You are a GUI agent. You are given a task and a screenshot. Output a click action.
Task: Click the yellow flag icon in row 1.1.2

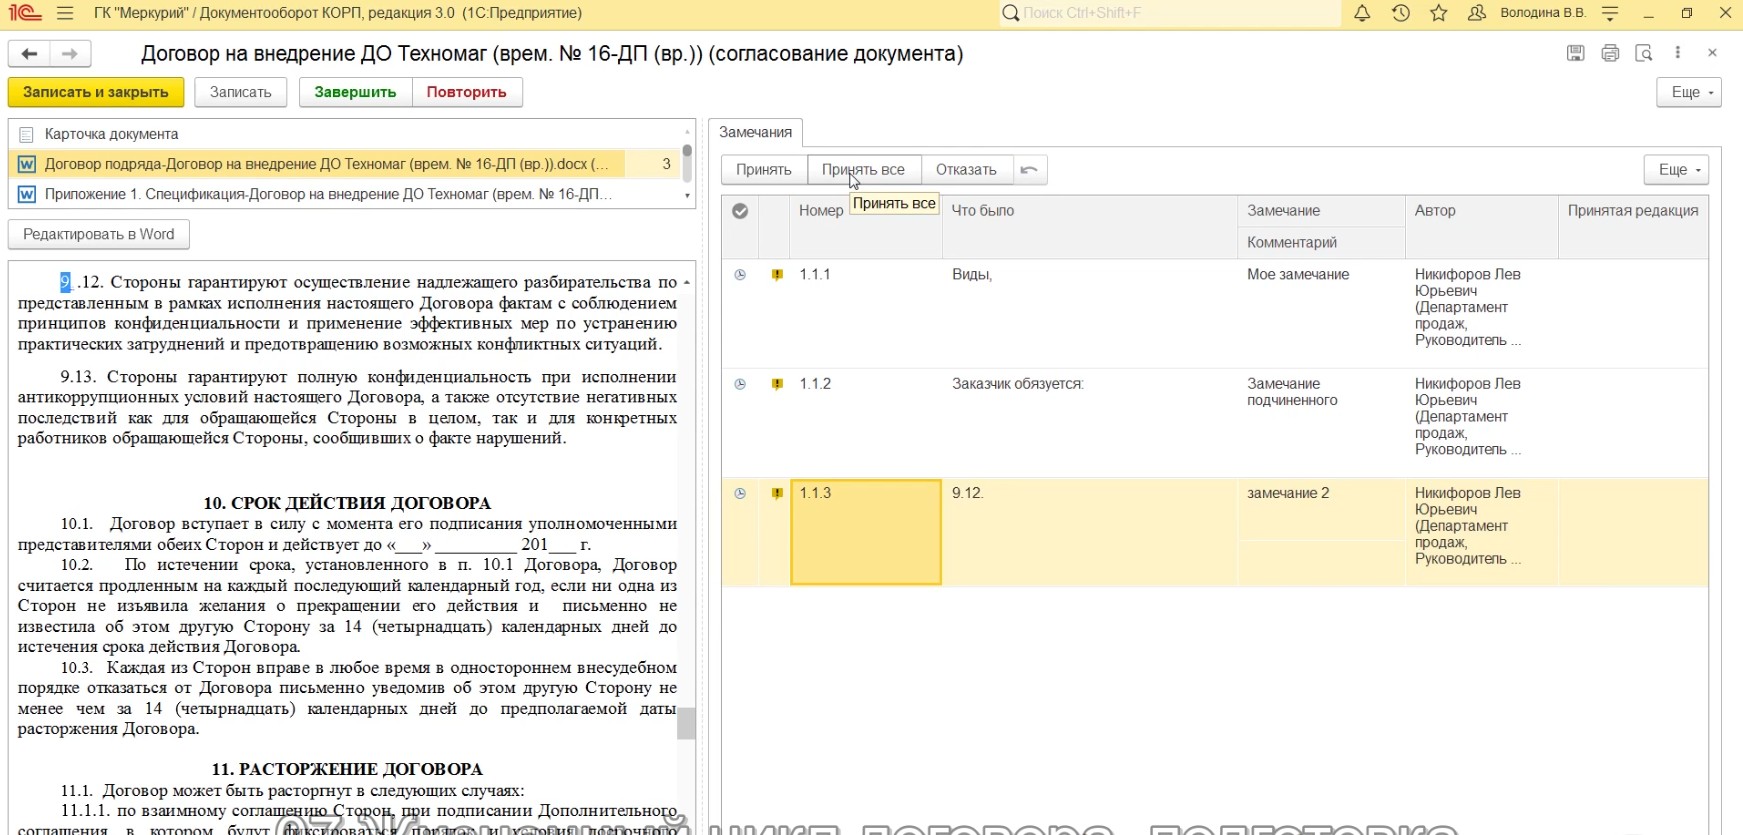pyautogui.click(x=777, y=384)
